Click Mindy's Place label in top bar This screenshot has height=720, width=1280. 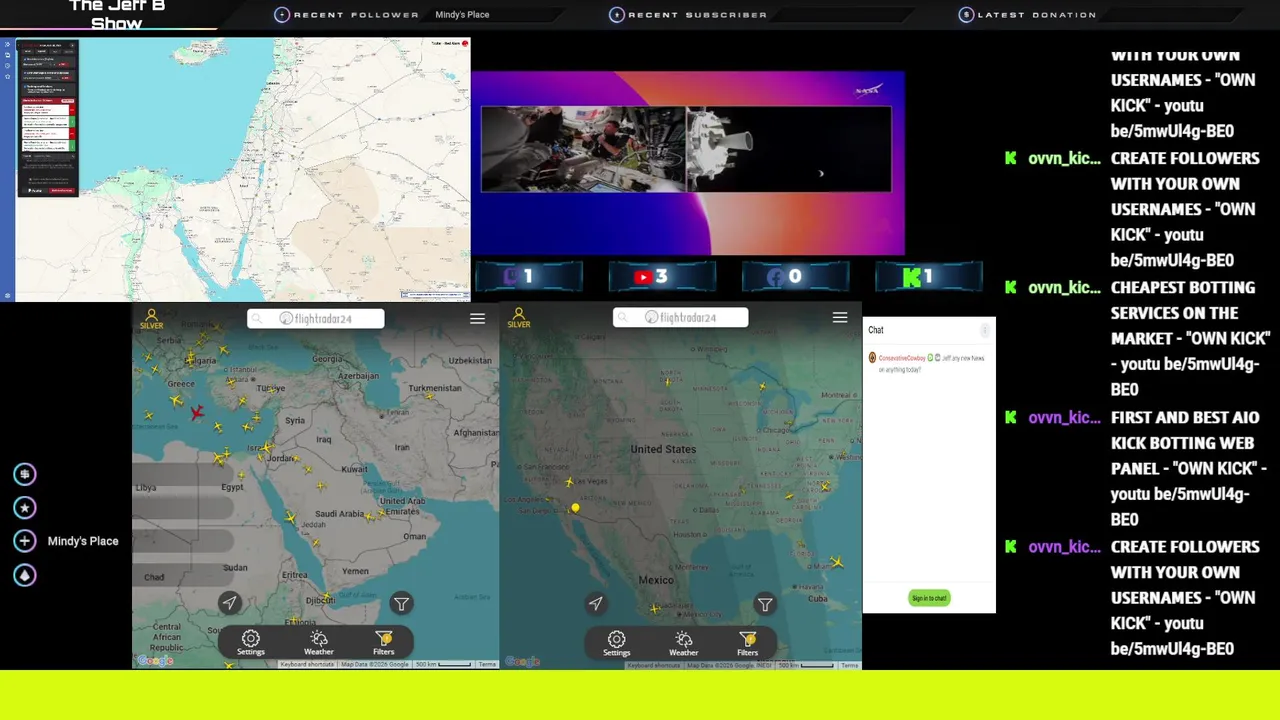click(x=462, y=15)
